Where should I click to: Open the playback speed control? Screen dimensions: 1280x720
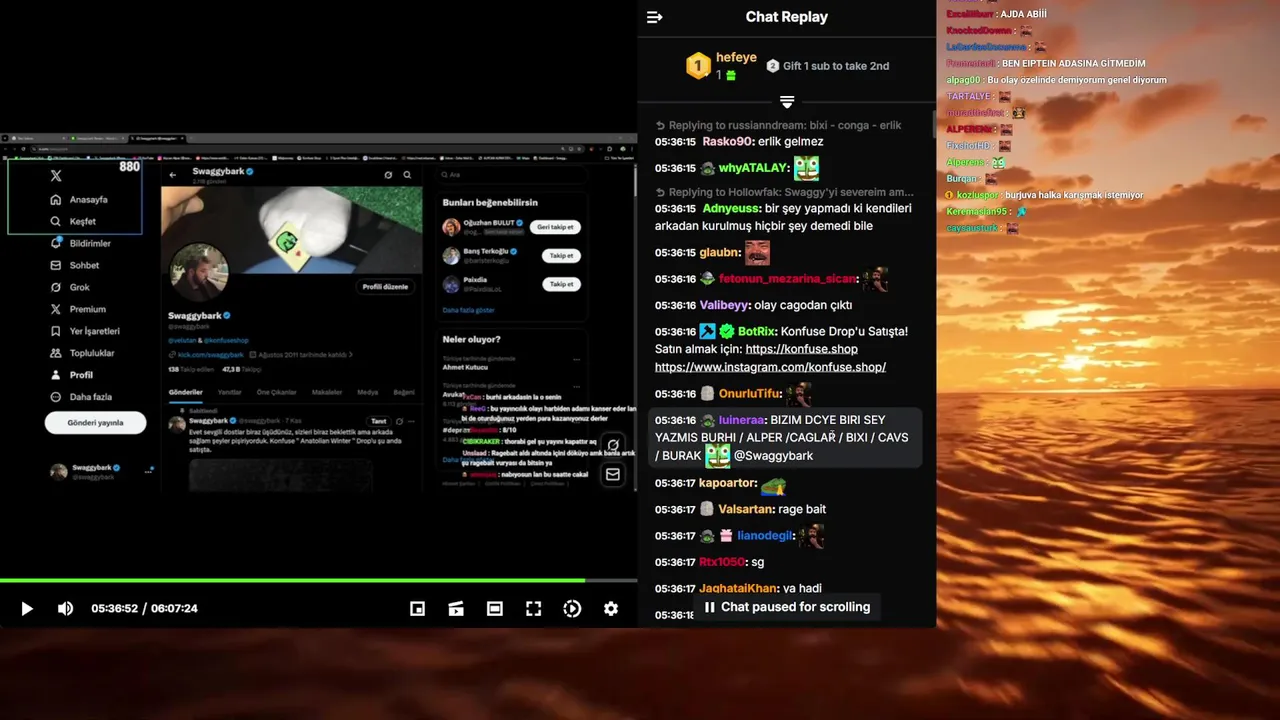[572, 608]
